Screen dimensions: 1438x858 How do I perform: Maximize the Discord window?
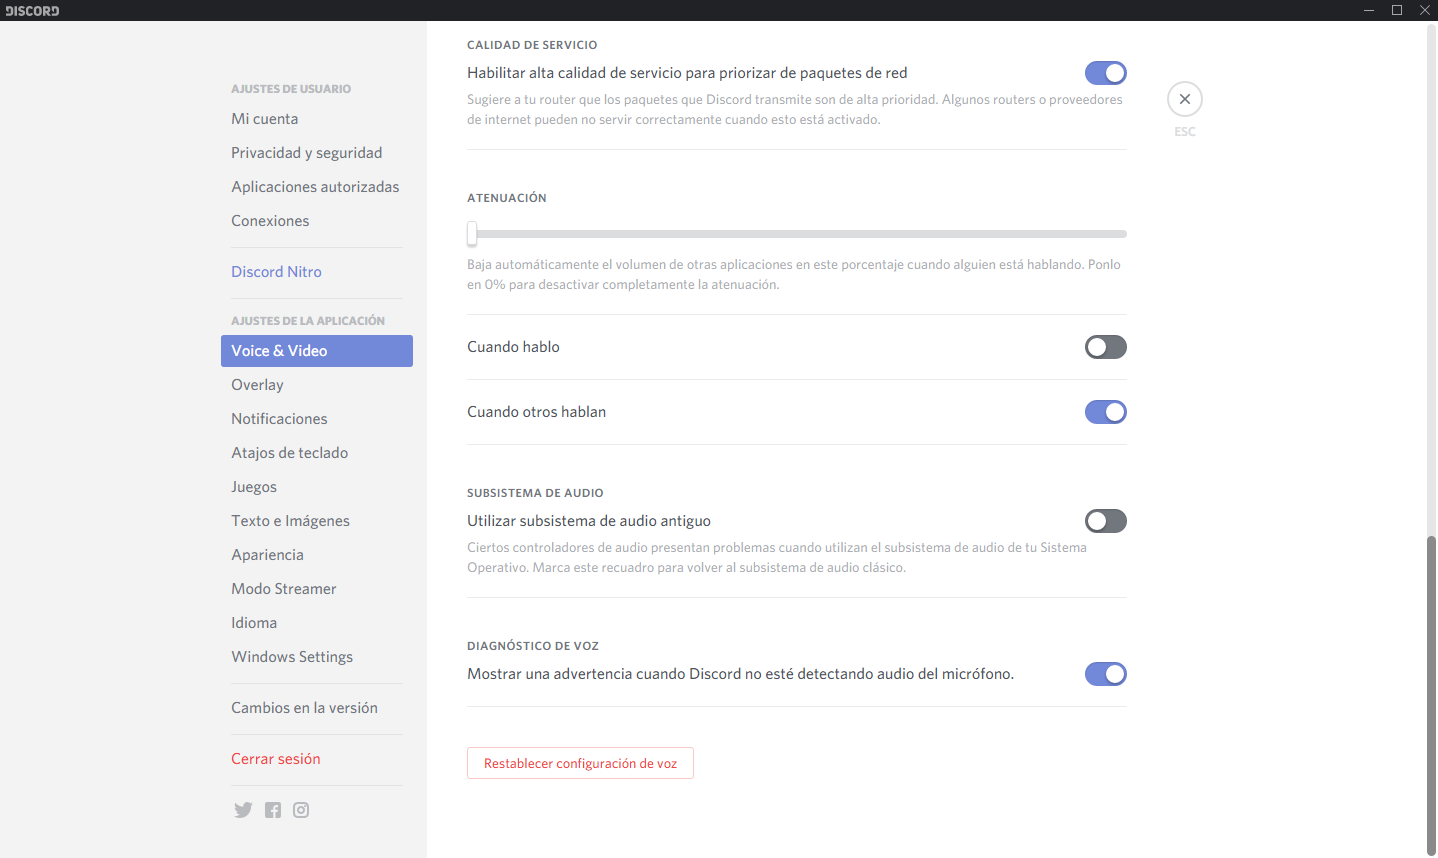click(1397, 10)
